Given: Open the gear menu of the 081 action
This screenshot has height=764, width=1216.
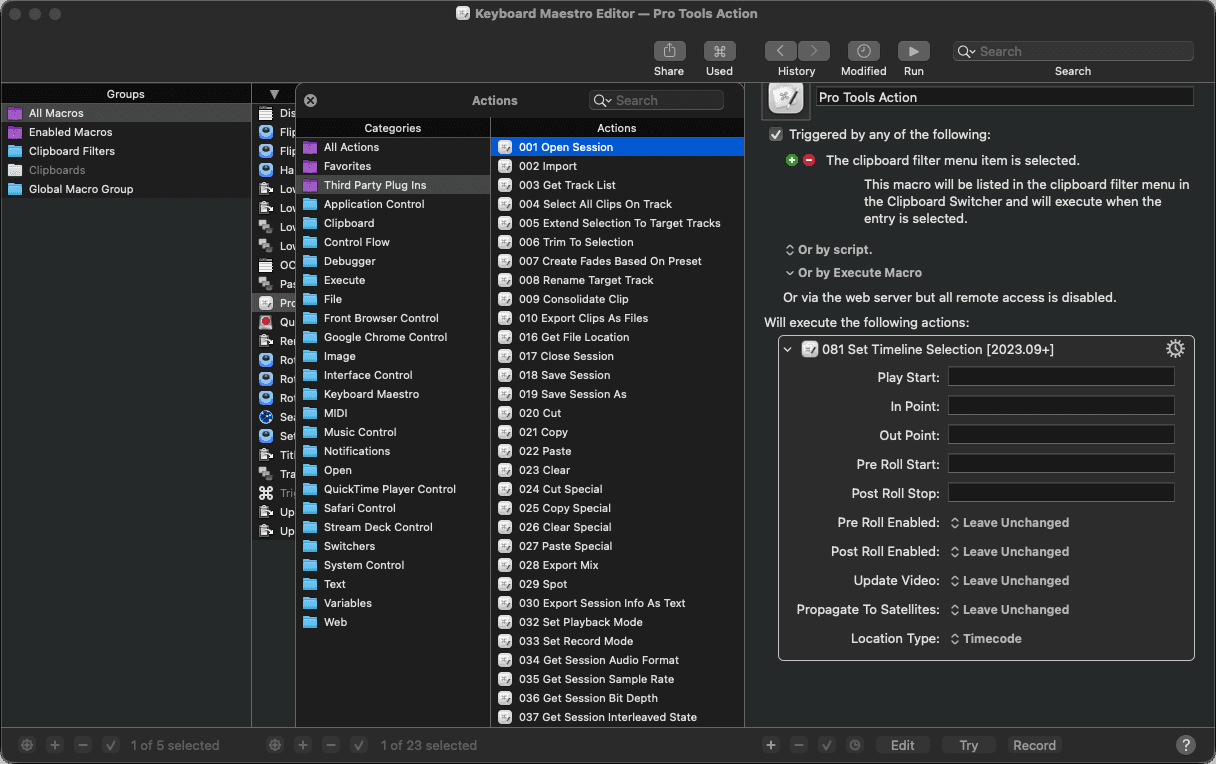Looking at the screenshot, I should [1175, 349].
